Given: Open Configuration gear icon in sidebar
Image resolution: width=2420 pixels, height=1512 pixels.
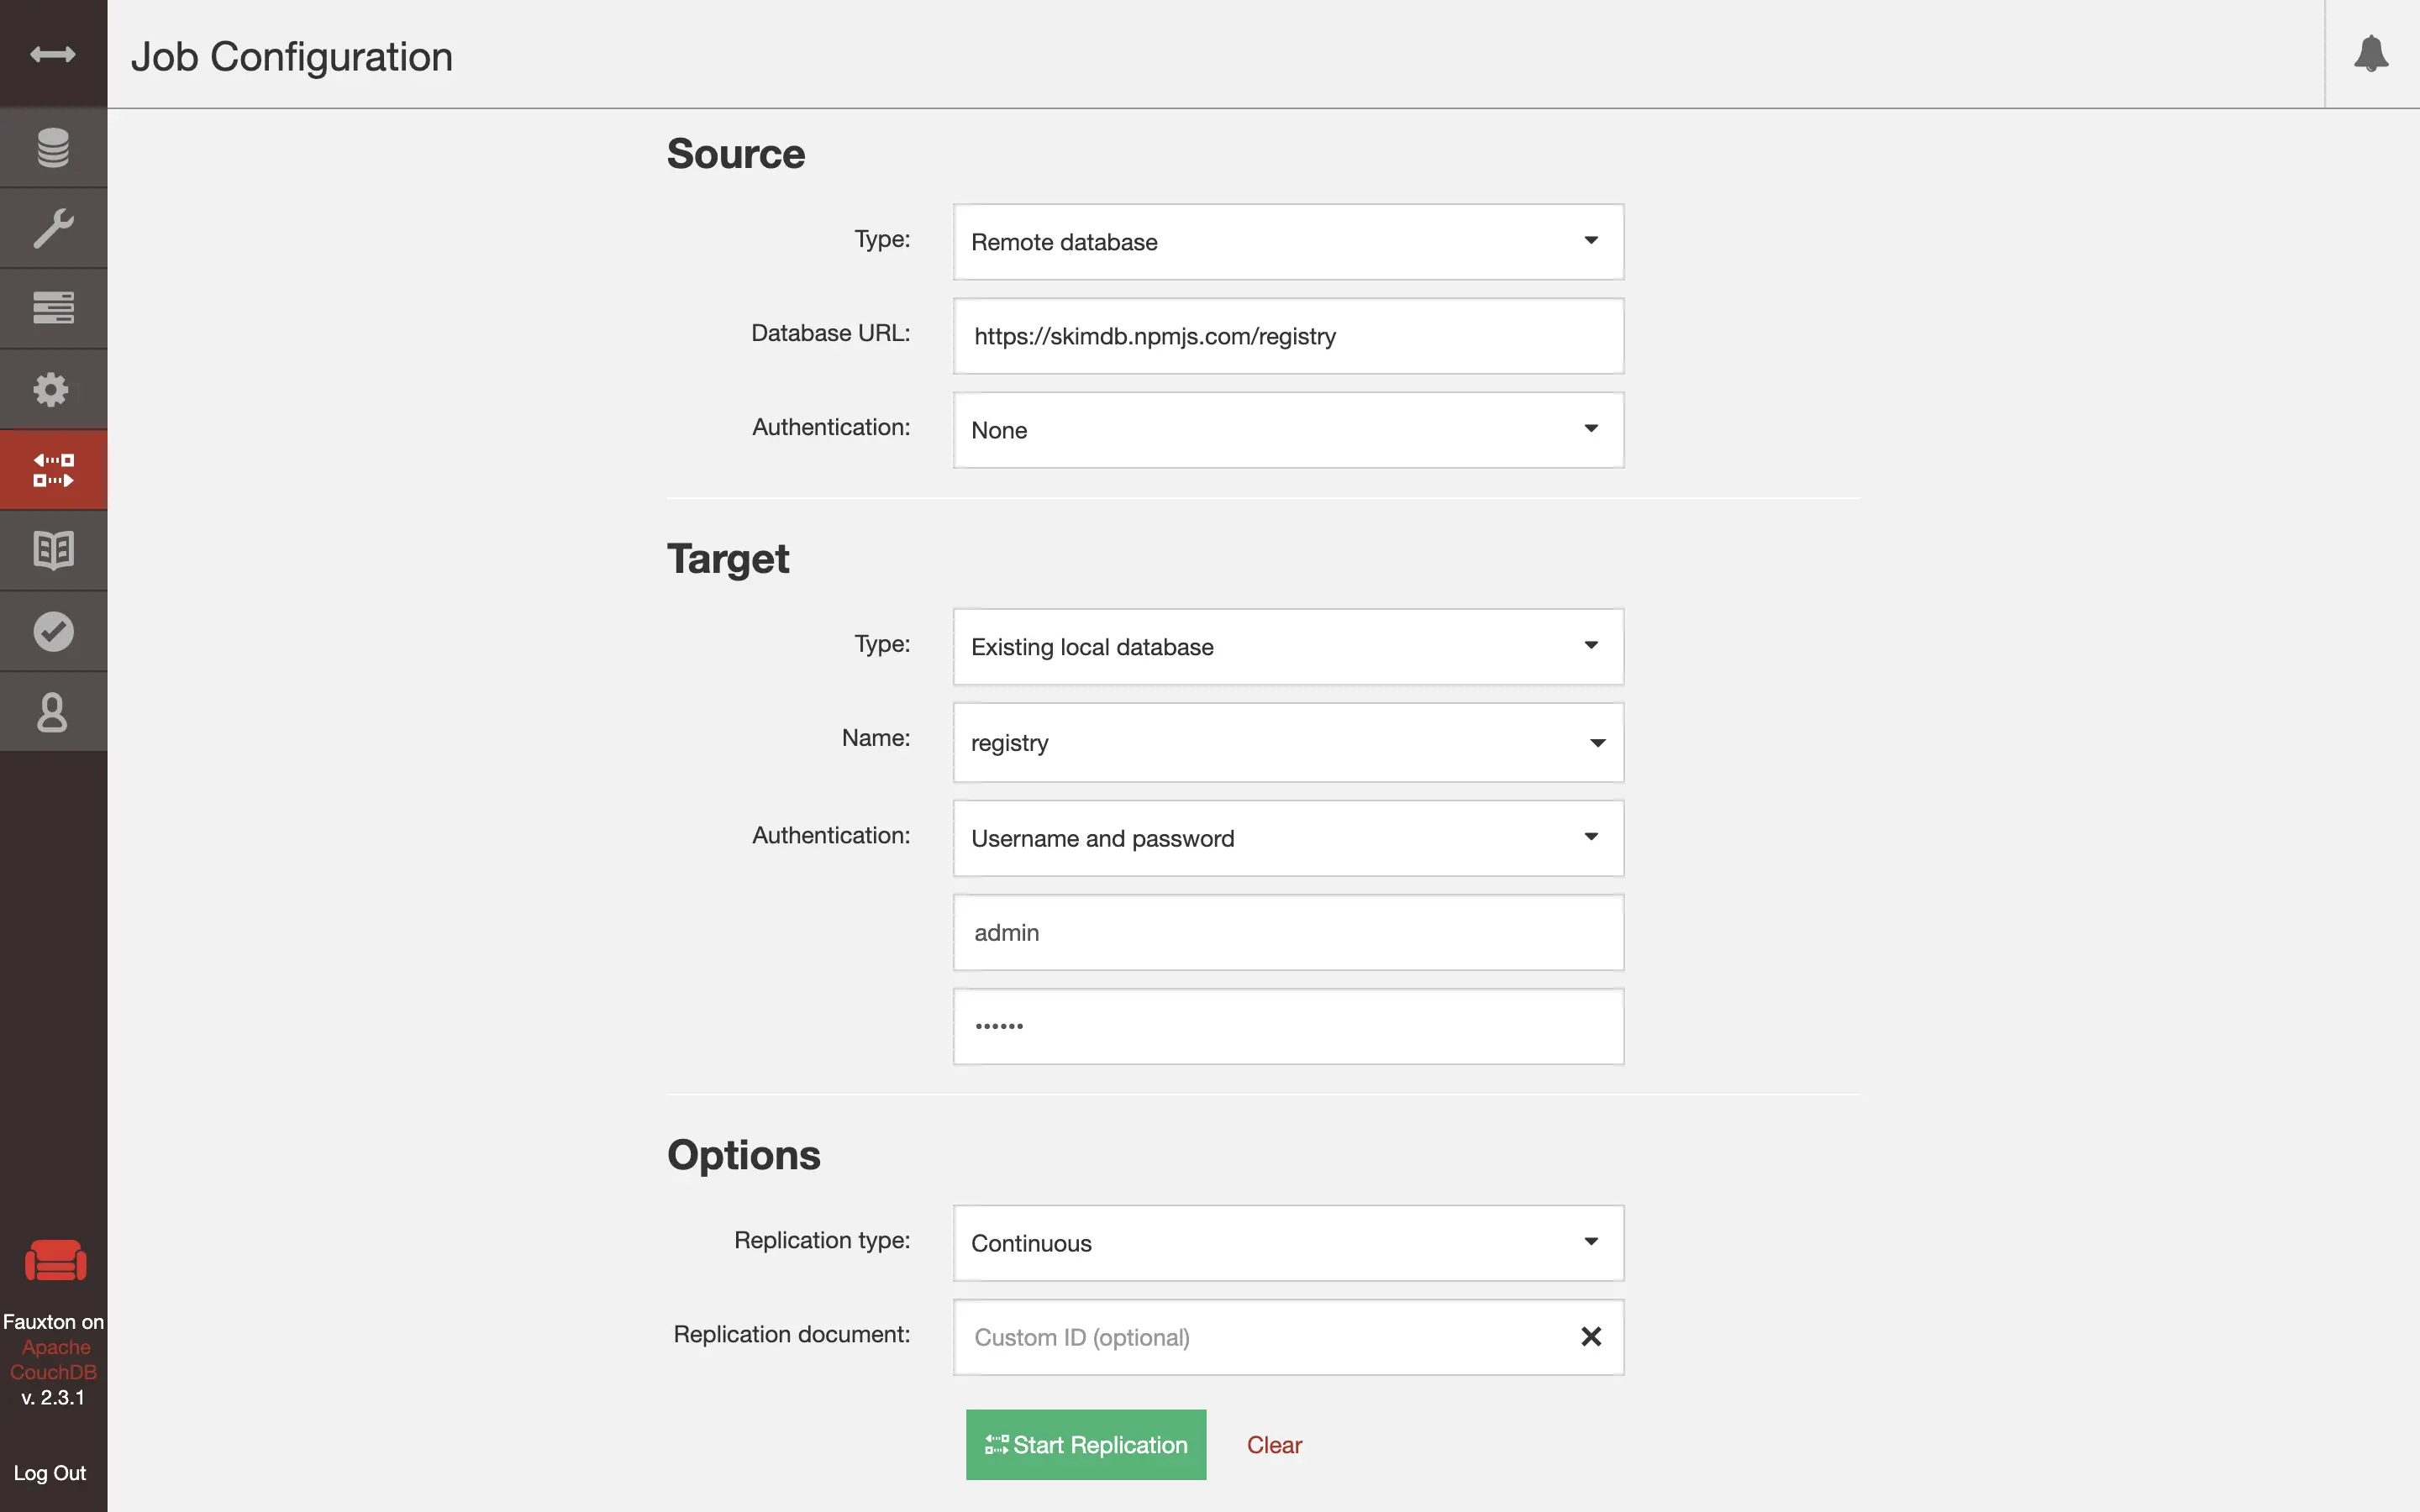Looking at the screenshot, I should click(53, 389).
